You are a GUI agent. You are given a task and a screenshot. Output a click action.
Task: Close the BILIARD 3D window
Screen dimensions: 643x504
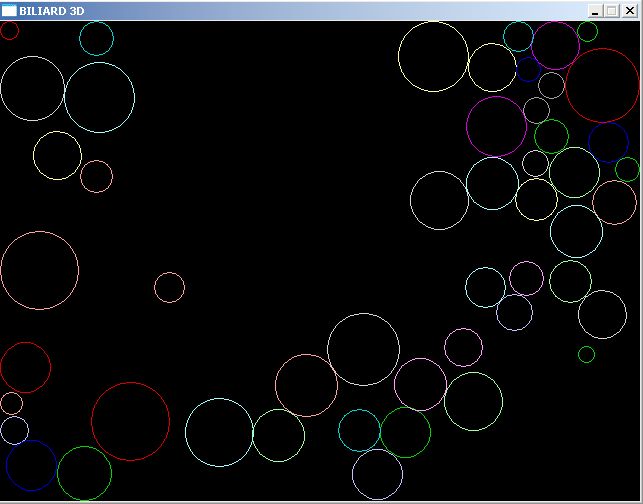tap(629, 11)
